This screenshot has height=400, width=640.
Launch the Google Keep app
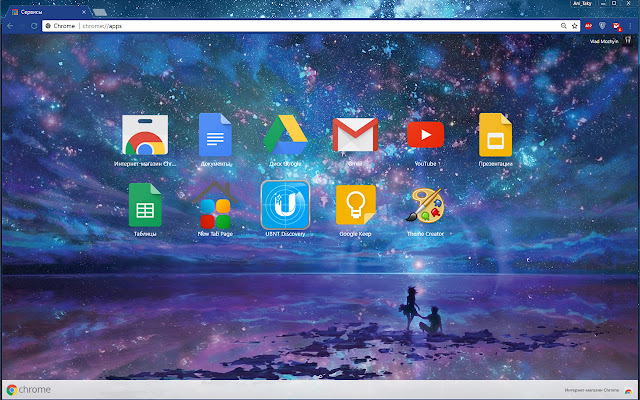(x=355, y=205)
